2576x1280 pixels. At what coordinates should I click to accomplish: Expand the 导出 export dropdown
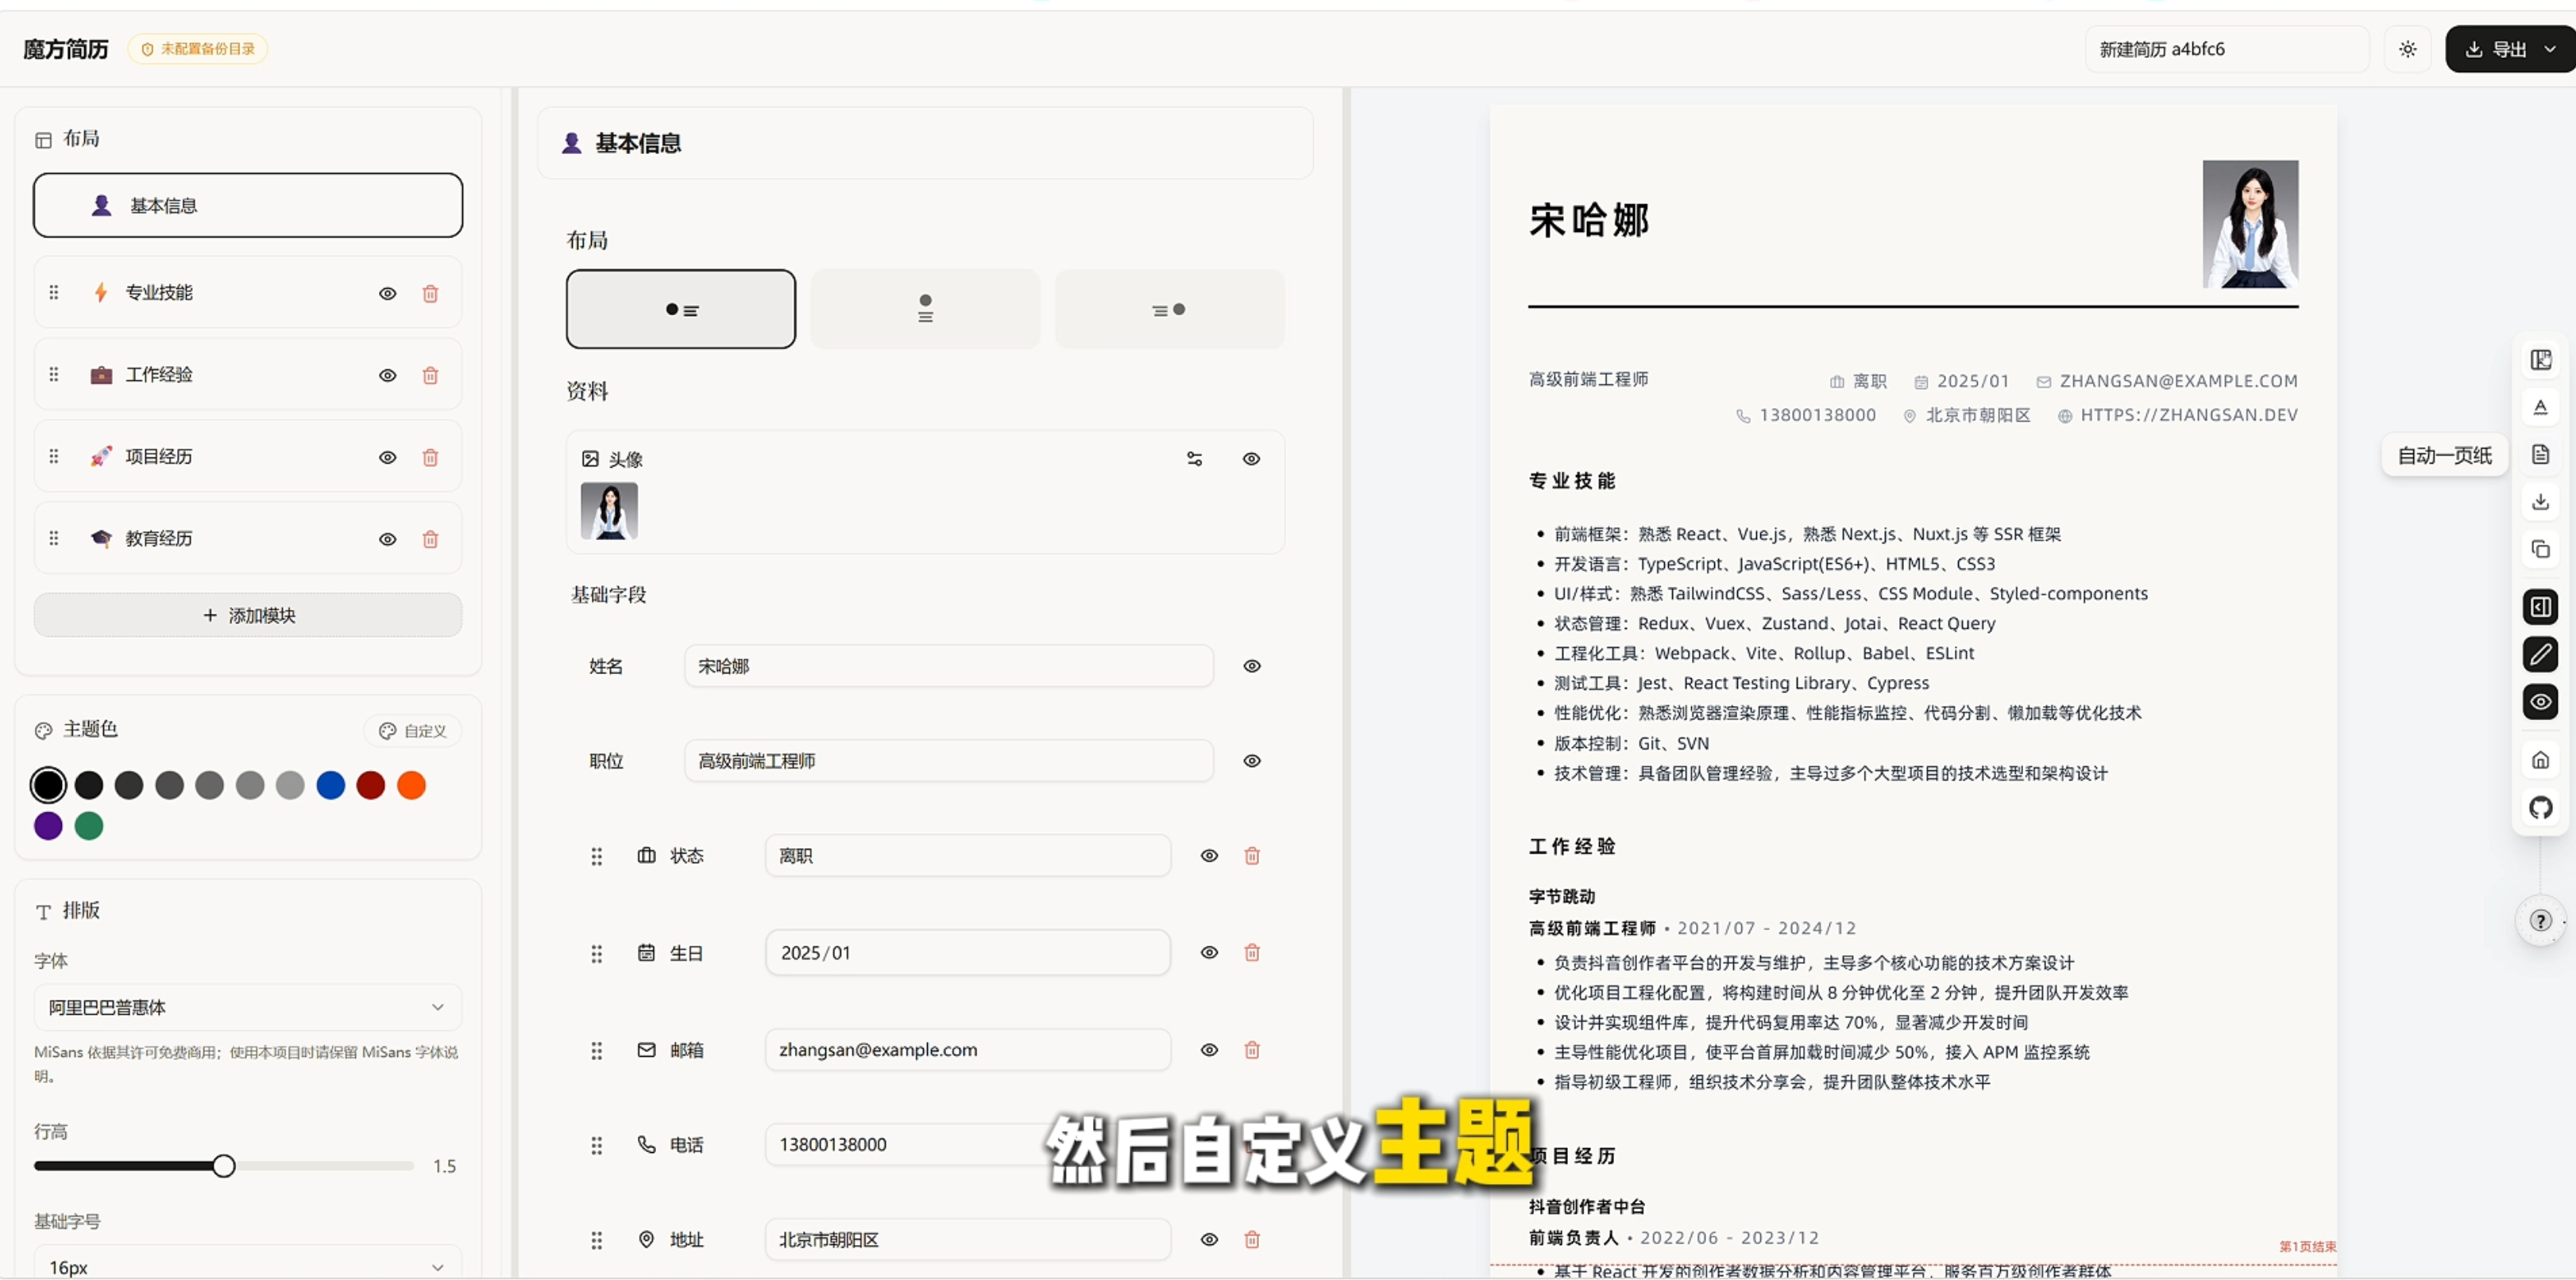coord(2550,49)
